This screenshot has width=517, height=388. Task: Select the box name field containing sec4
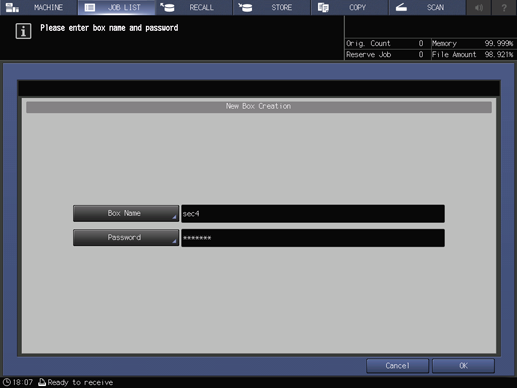(313, 214)
